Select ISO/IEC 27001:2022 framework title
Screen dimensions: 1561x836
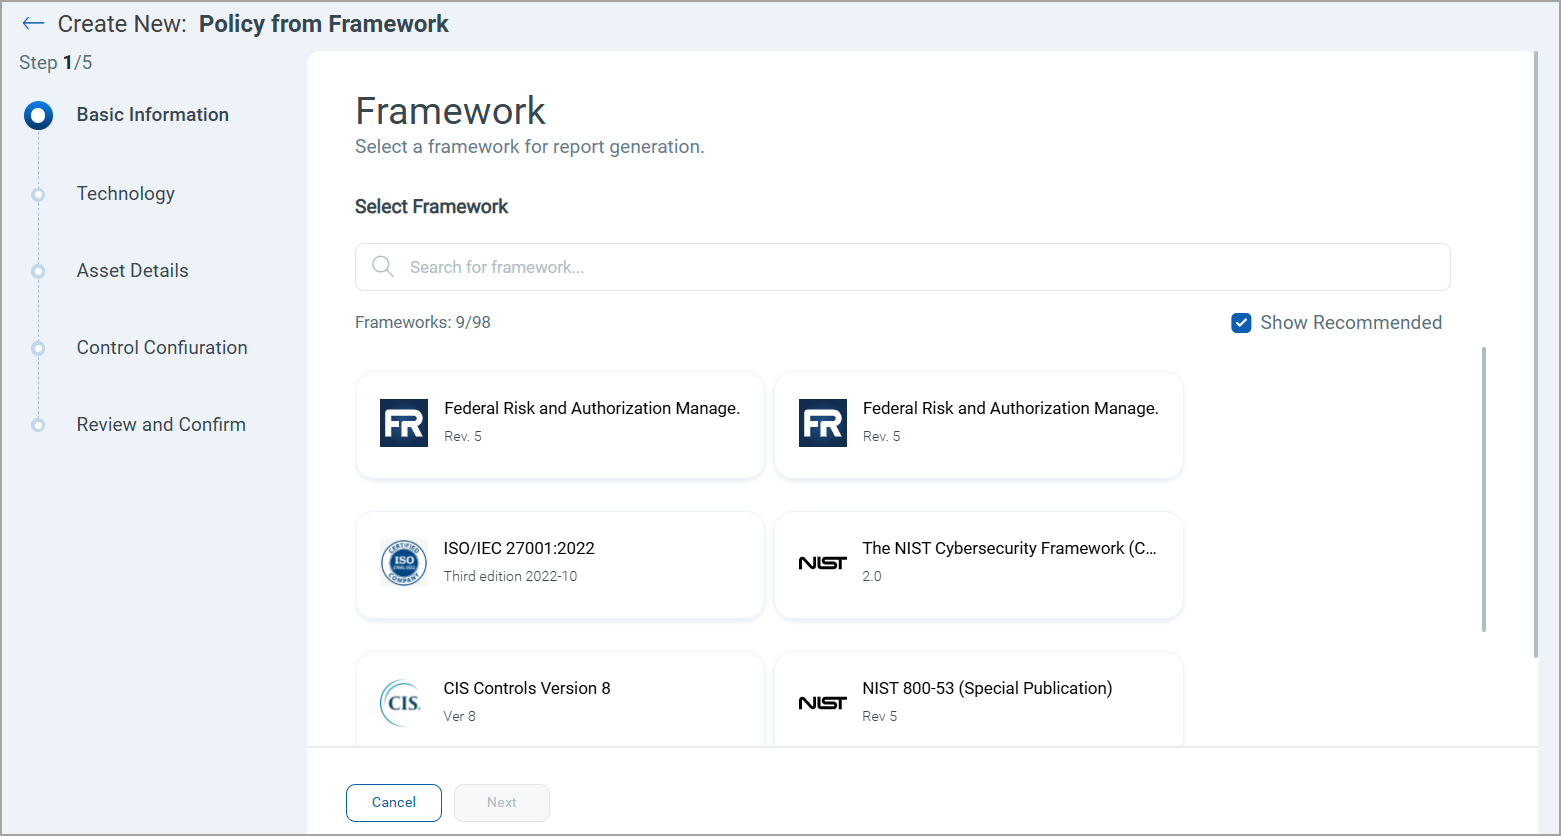coord(519,548)
